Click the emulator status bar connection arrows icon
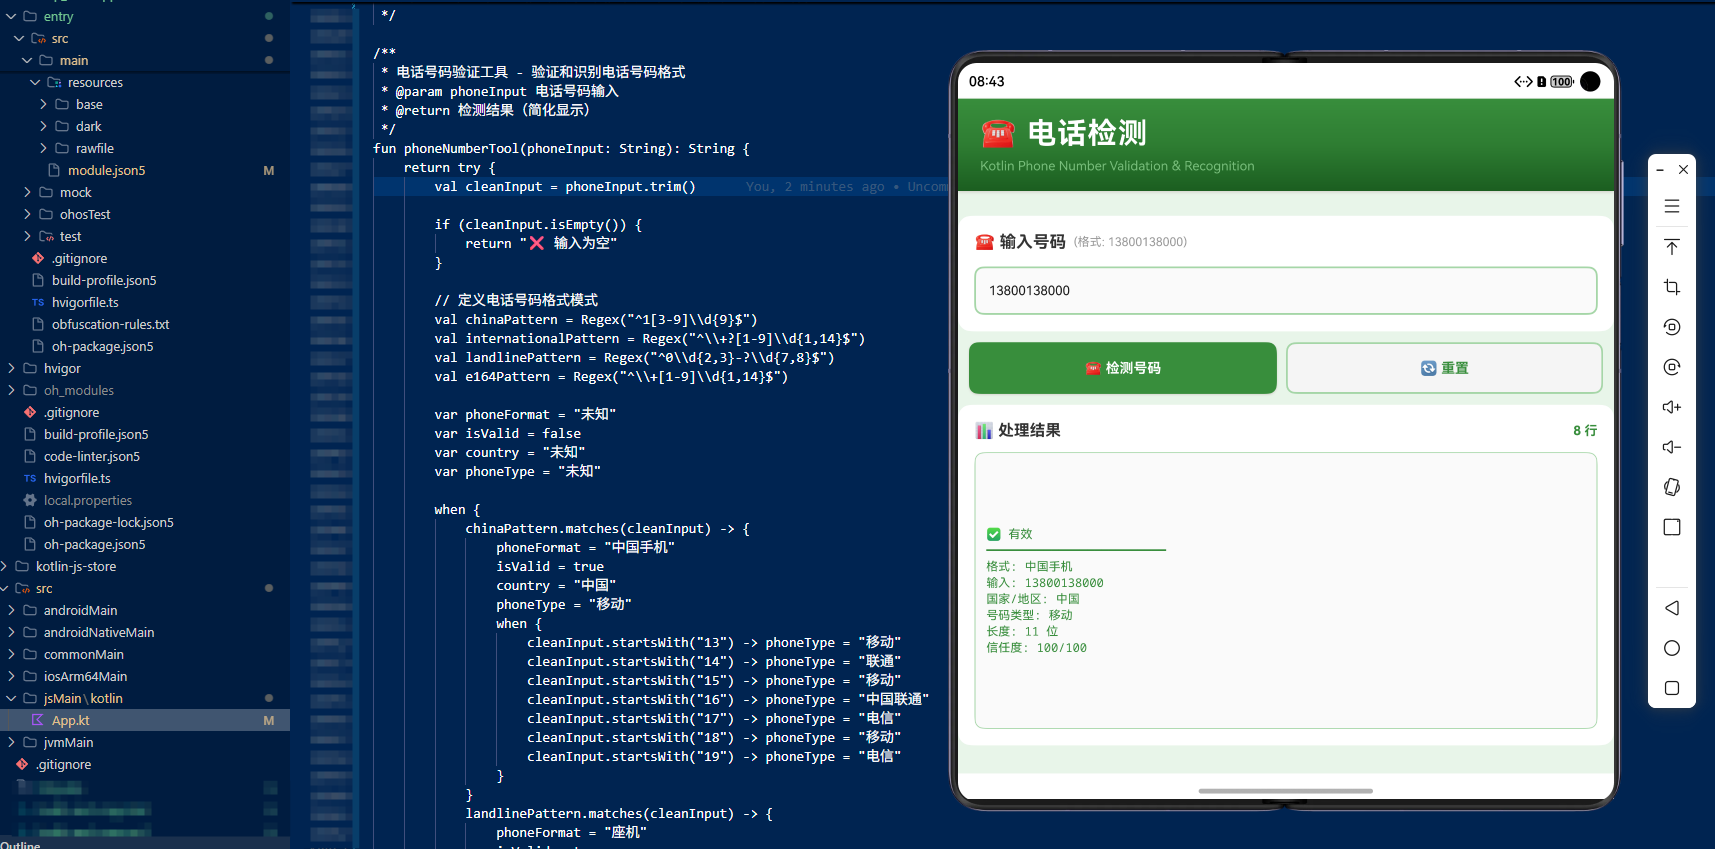This screenshot has height=849, width=1715. click(1523, 82)
